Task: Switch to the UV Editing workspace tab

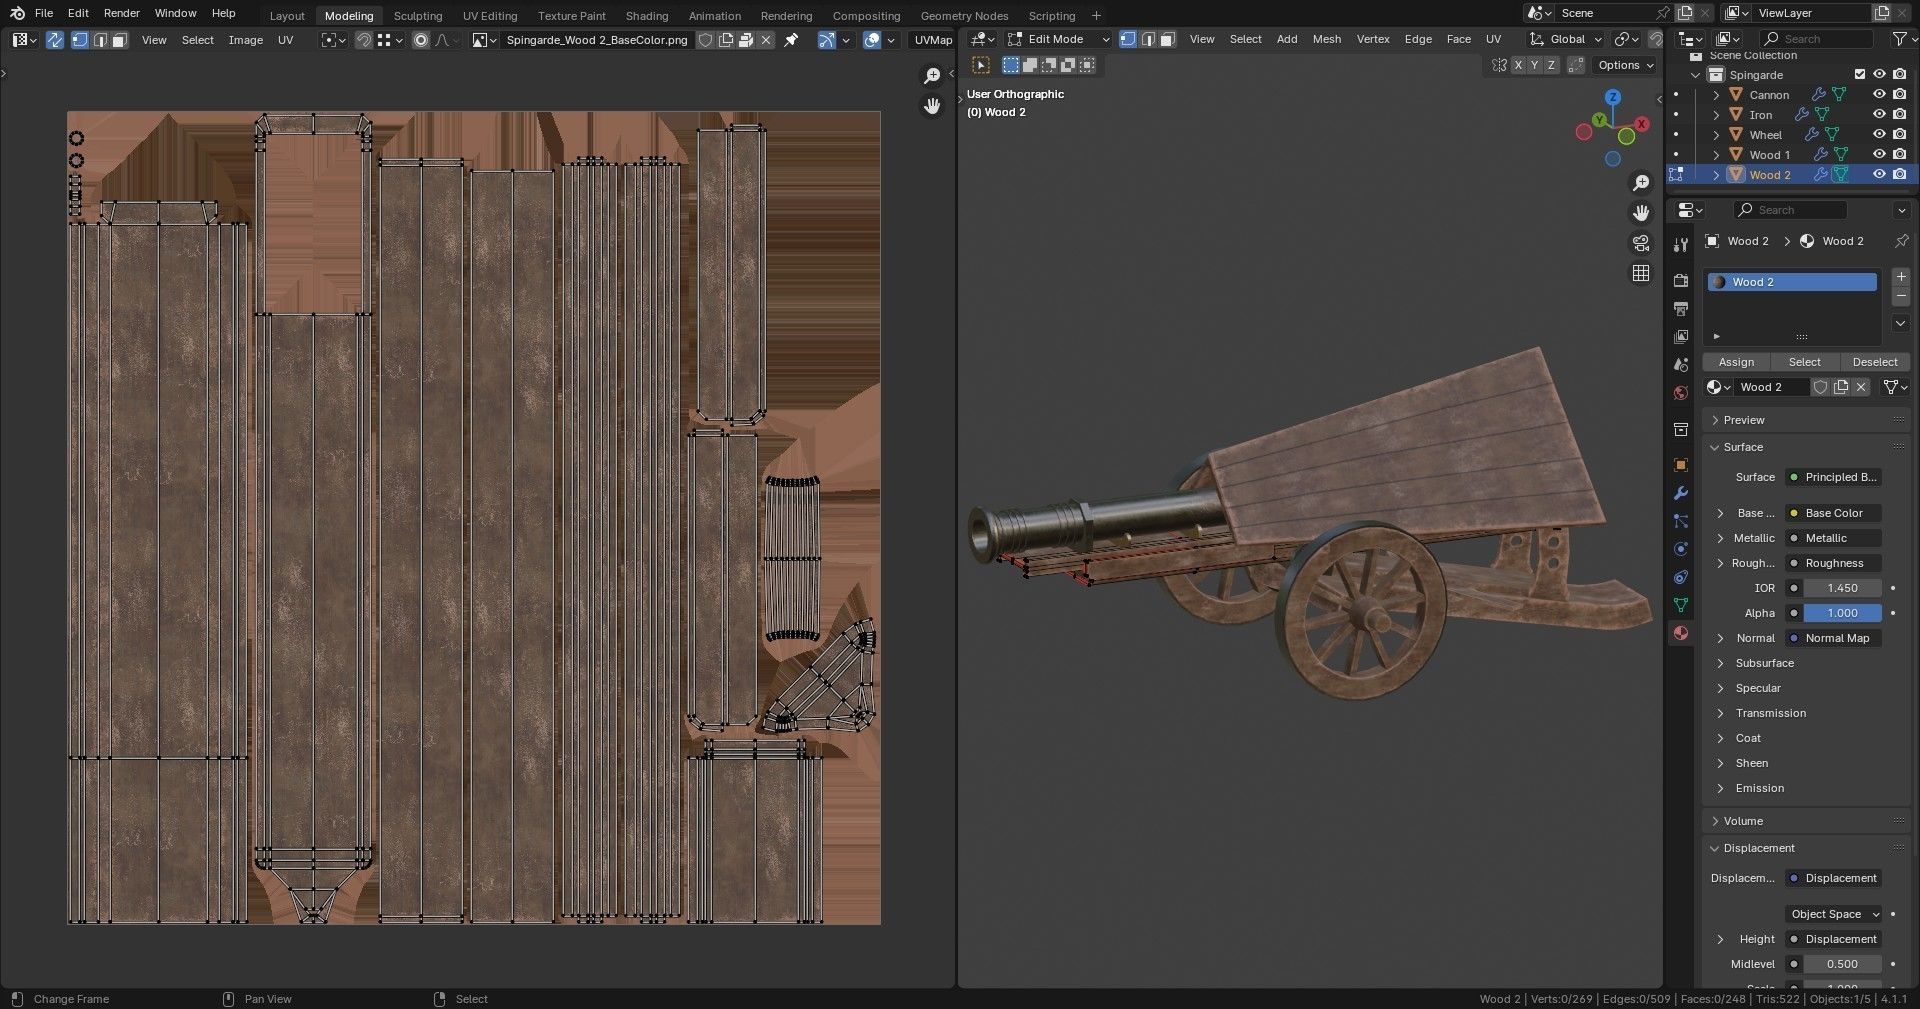Action: [490, 15]
